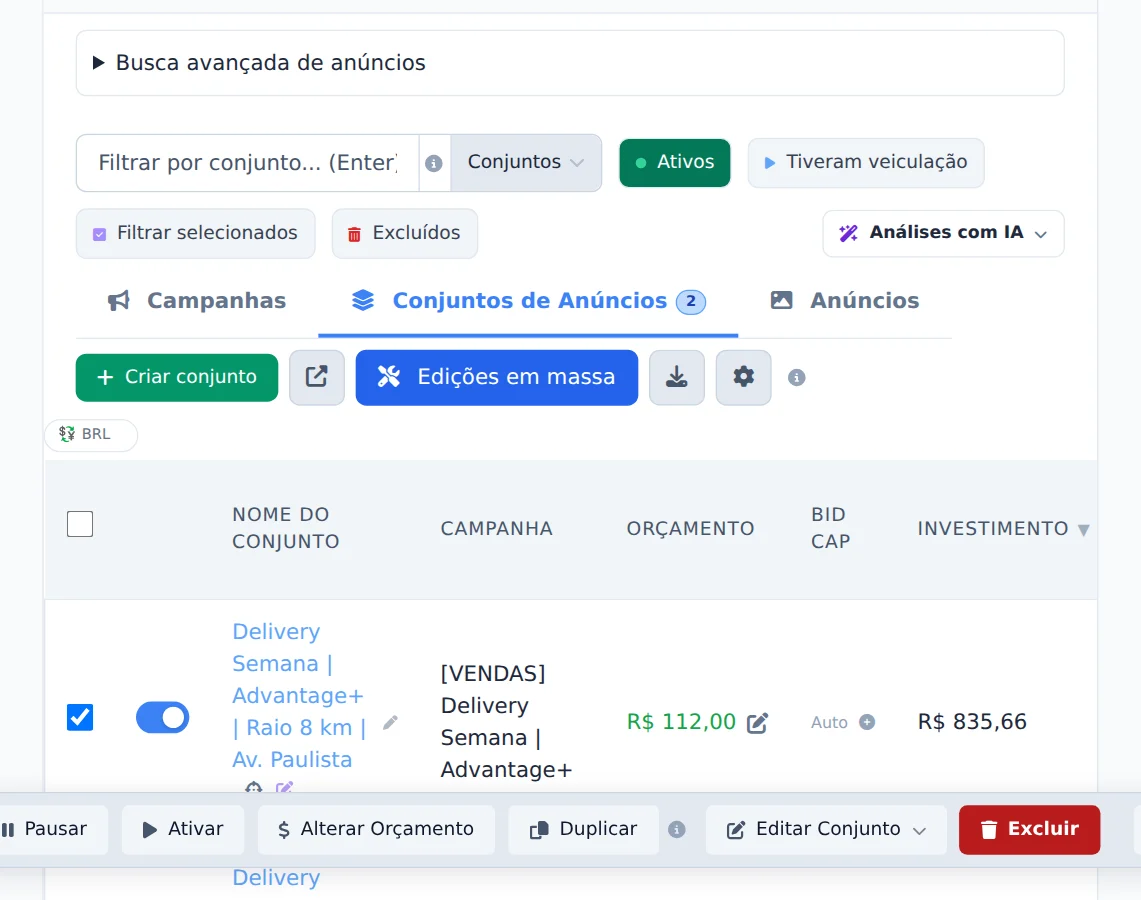The height and width of the screenshot is (900, 1141).
Task: Click the NOME DO CONJUNTO column header
Action: 285,527
